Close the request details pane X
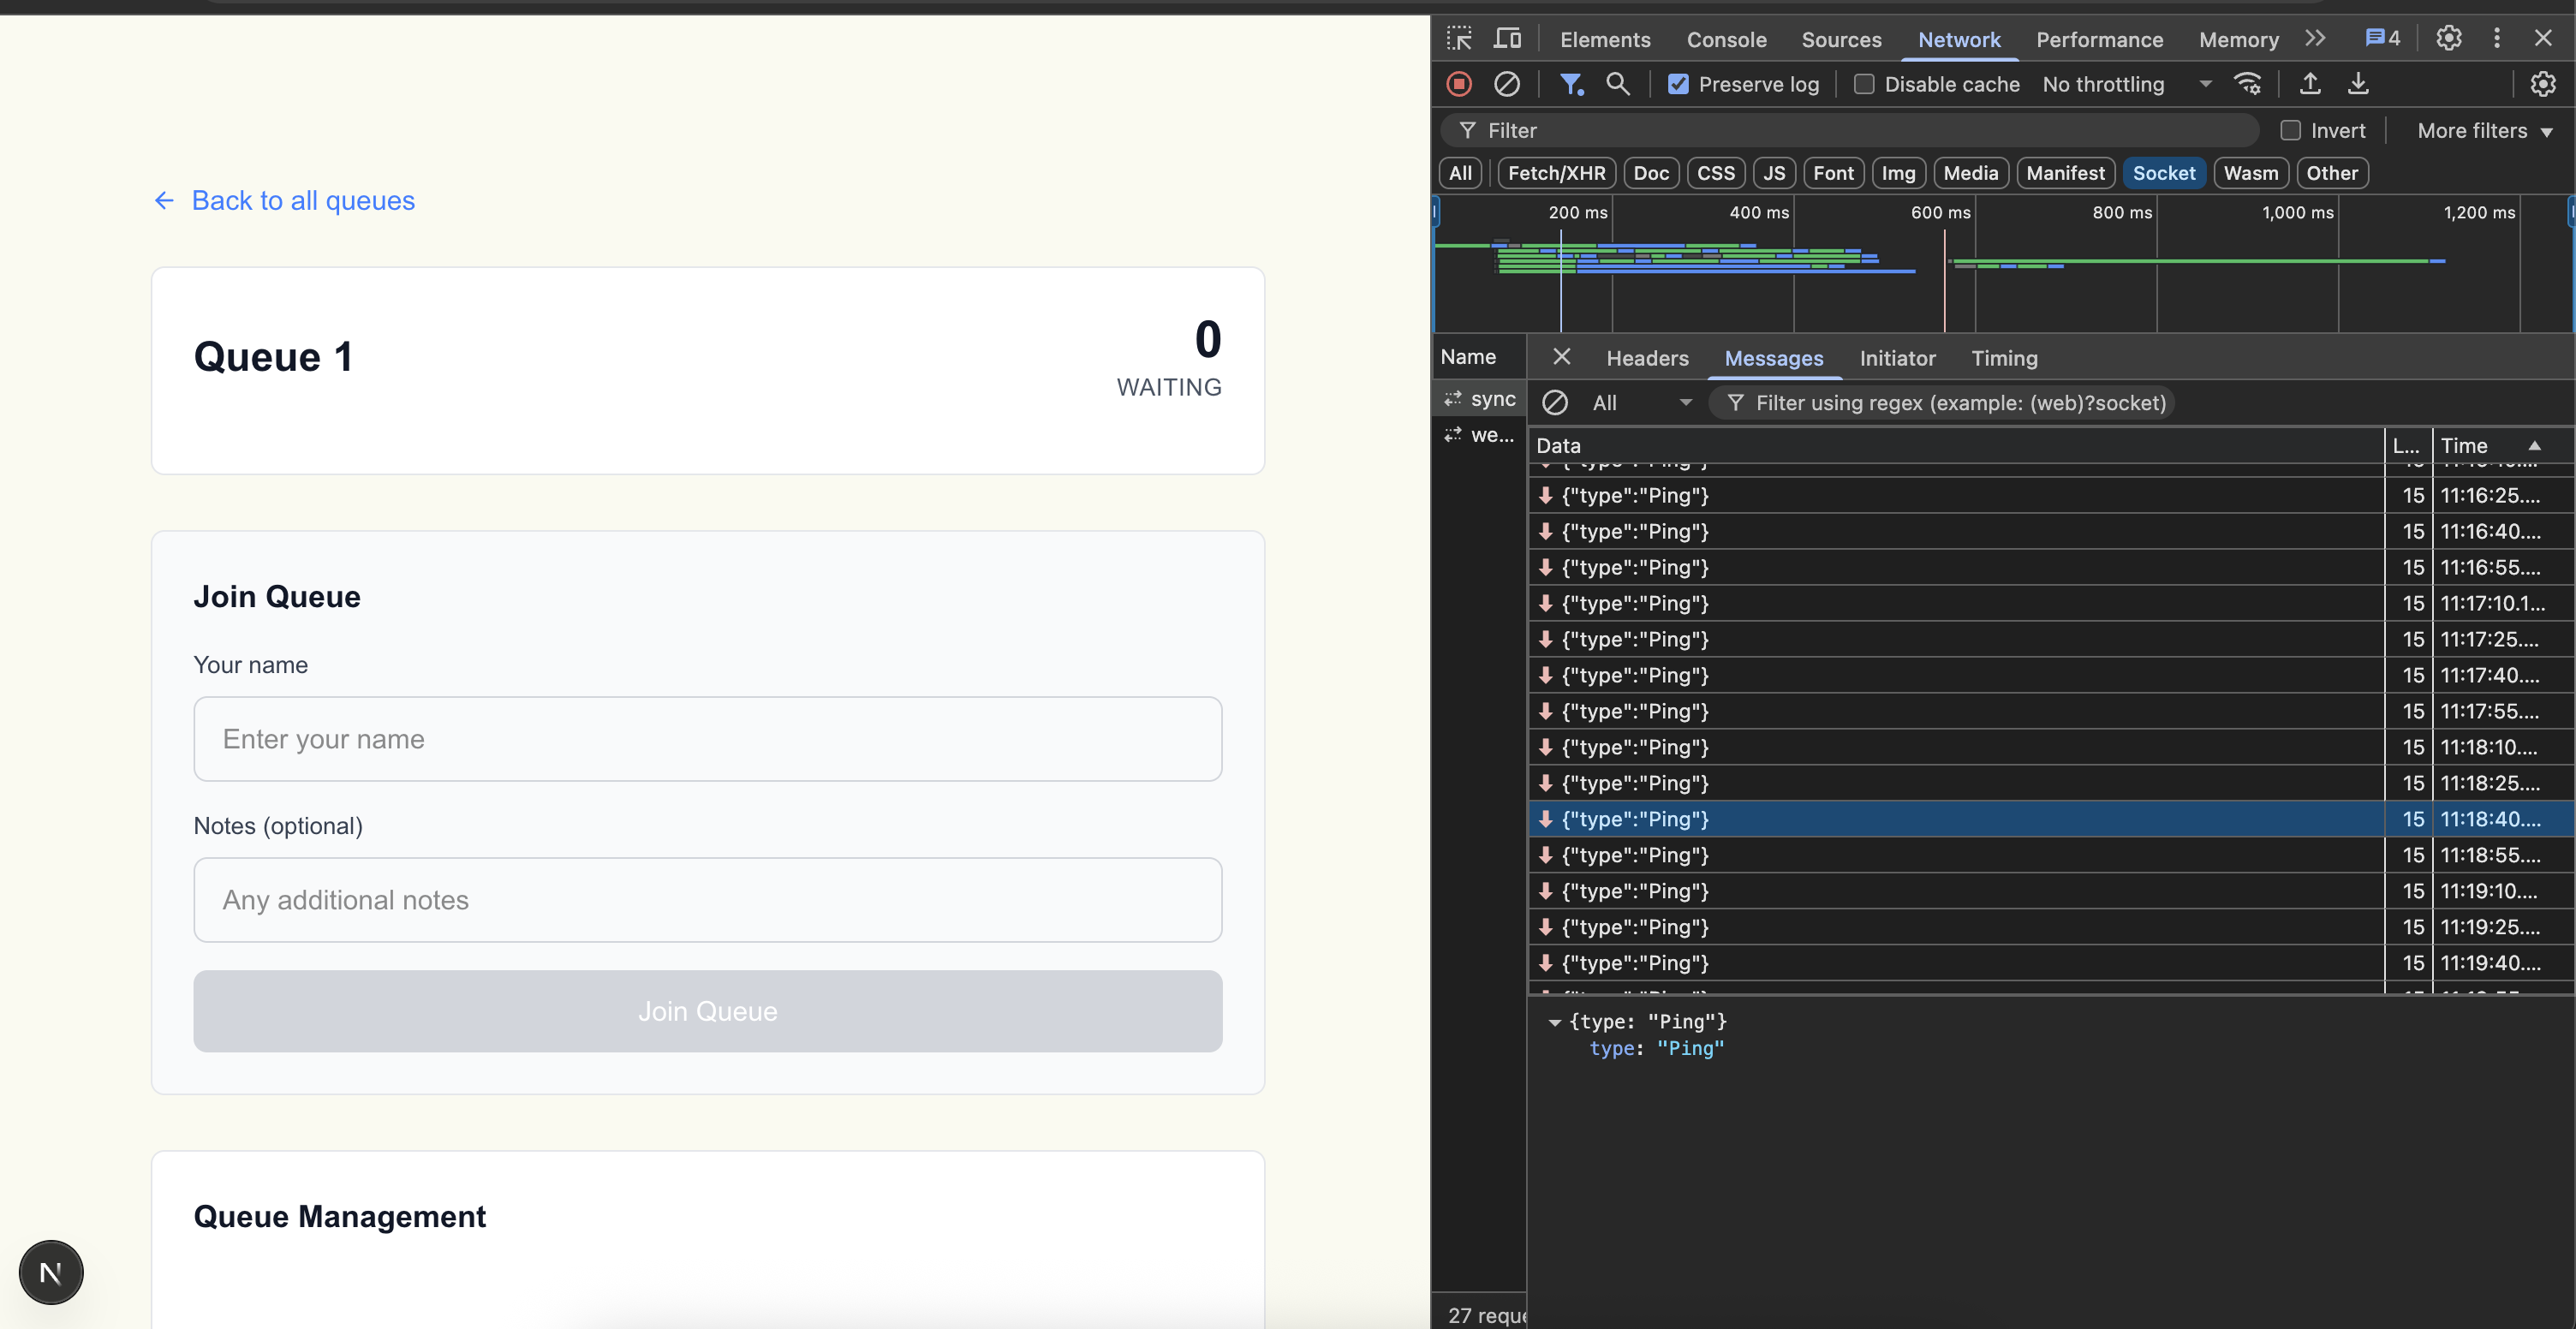Image resolution: width=2576 pixels, height=1329 pixels. 1562,357
